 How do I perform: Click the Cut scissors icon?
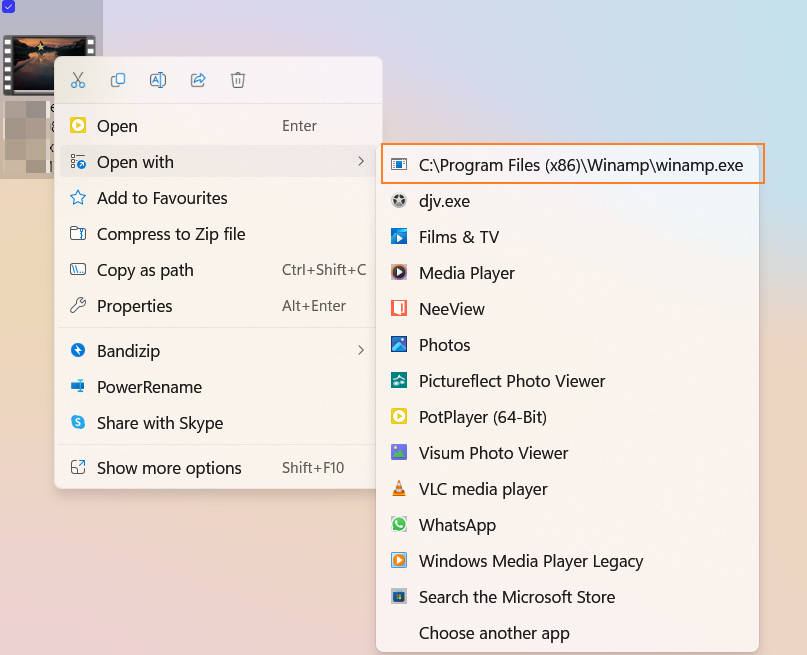tap(78, 80)
